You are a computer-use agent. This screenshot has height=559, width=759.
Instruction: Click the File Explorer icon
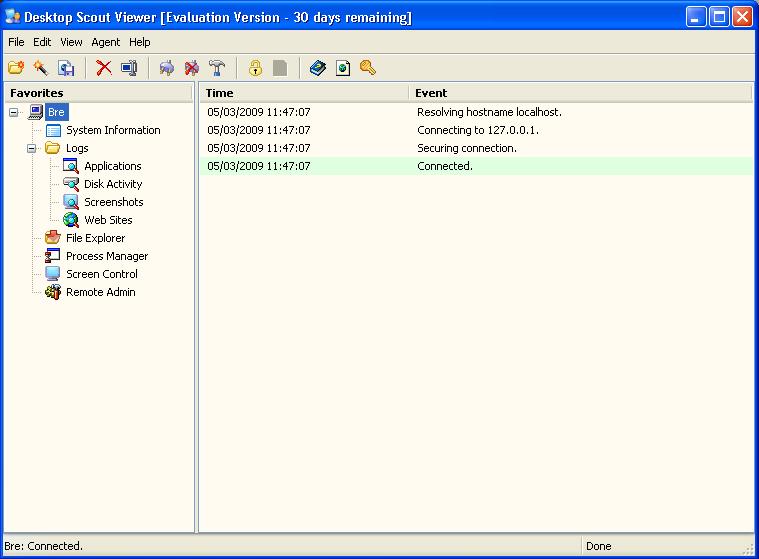click(53, 238)
